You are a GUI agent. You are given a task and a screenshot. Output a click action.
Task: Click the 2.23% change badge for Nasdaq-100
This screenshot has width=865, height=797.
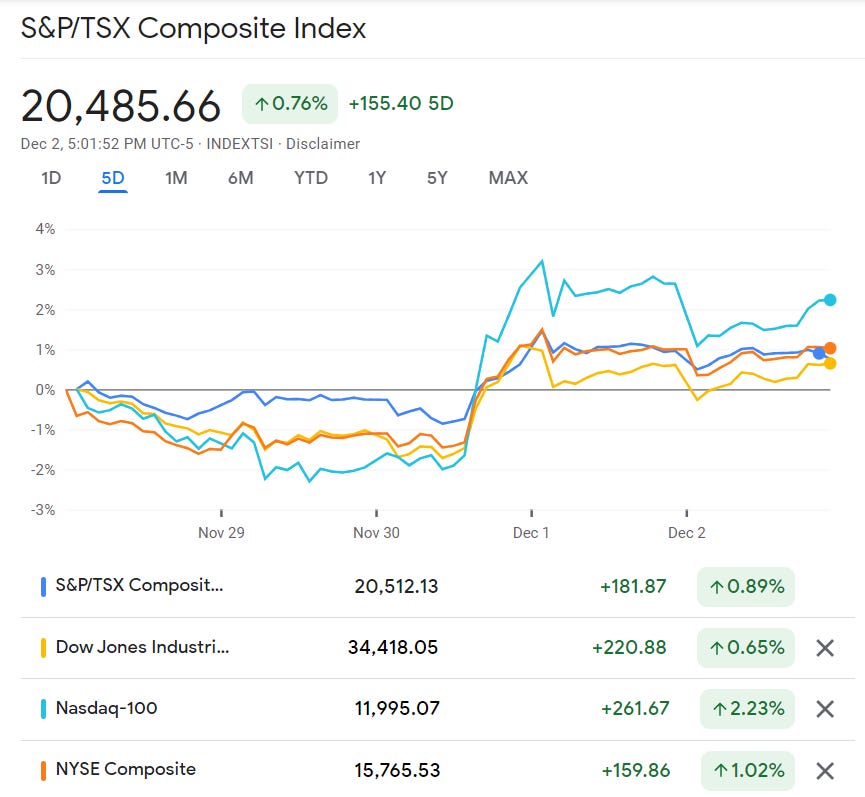747,709
